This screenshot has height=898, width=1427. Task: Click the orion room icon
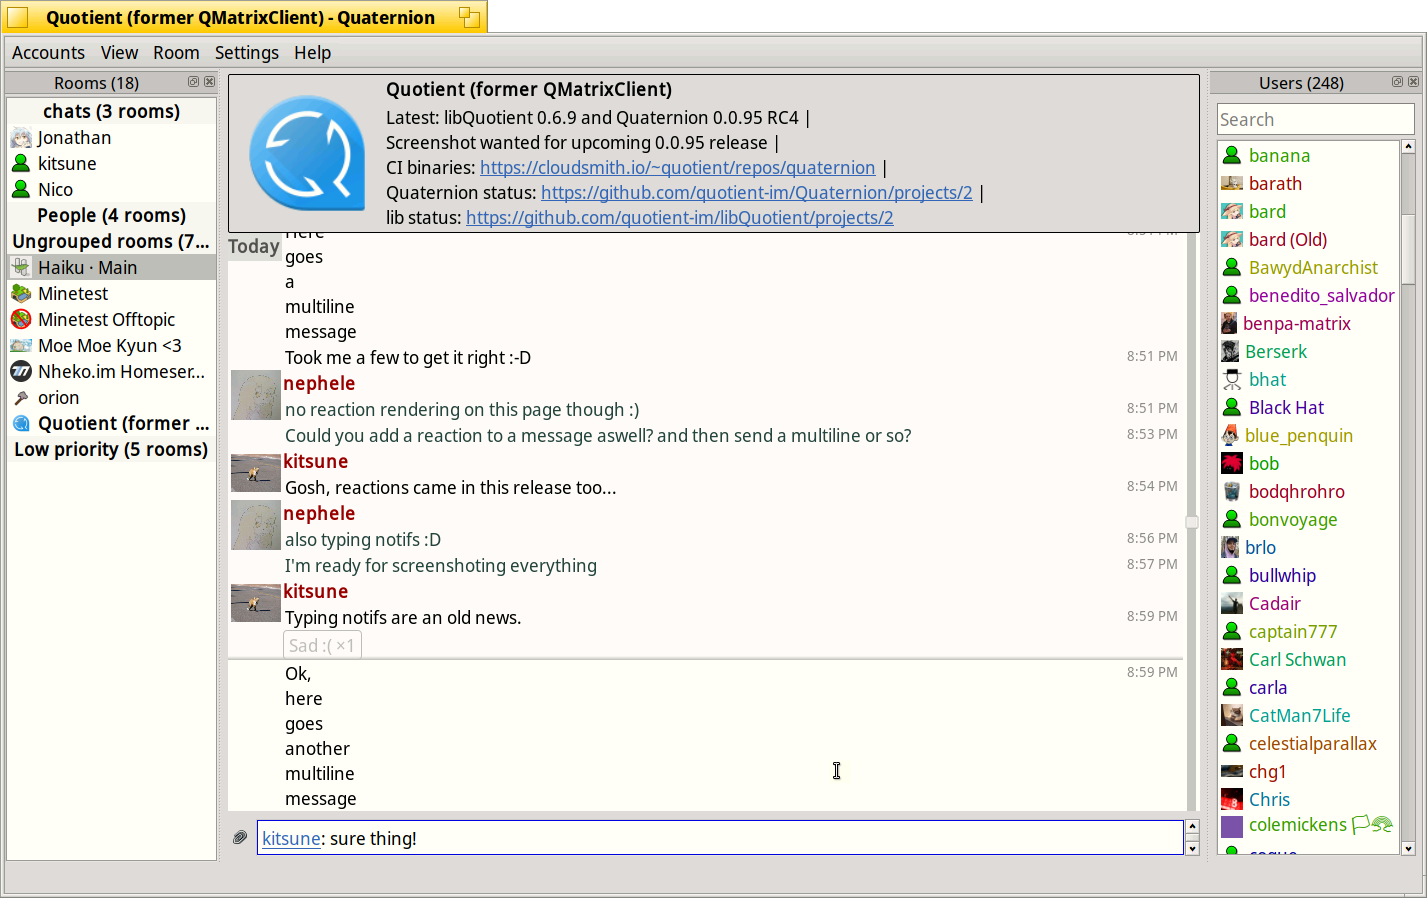coord(21,398)
